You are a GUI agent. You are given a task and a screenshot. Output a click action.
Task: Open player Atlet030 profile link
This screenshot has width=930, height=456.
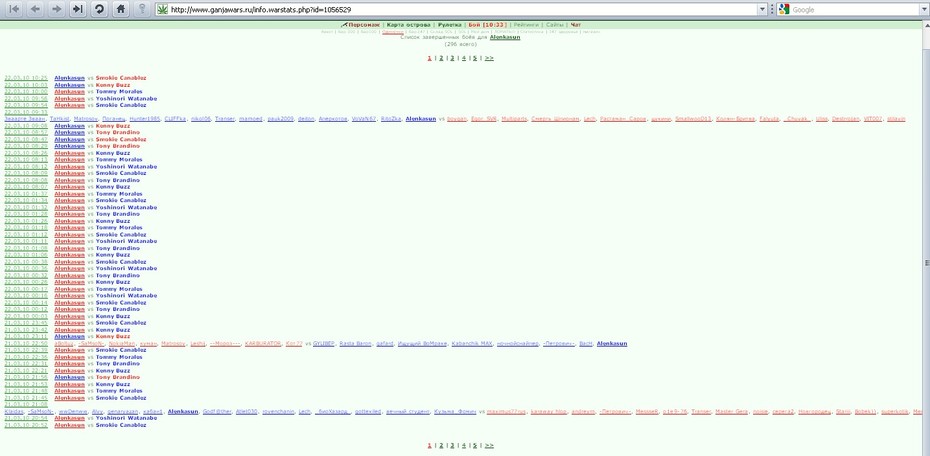pyautogui.click(x=246, y=412)
